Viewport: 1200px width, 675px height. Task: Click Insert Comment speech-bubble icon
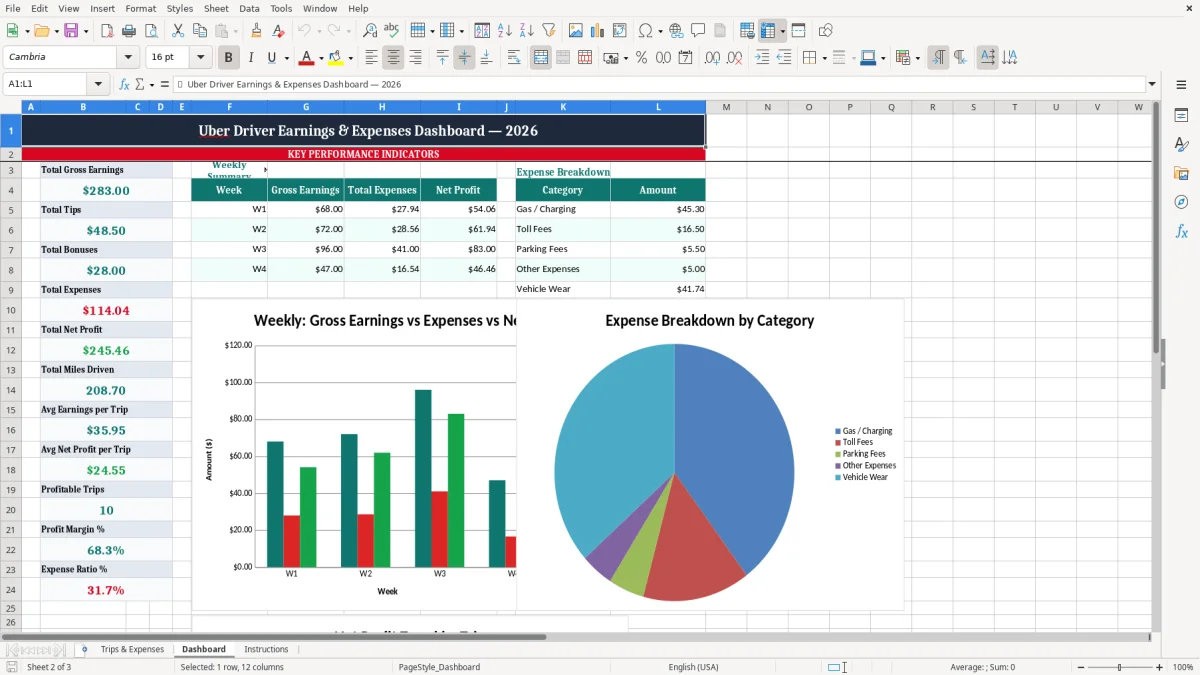pos(698,31)
